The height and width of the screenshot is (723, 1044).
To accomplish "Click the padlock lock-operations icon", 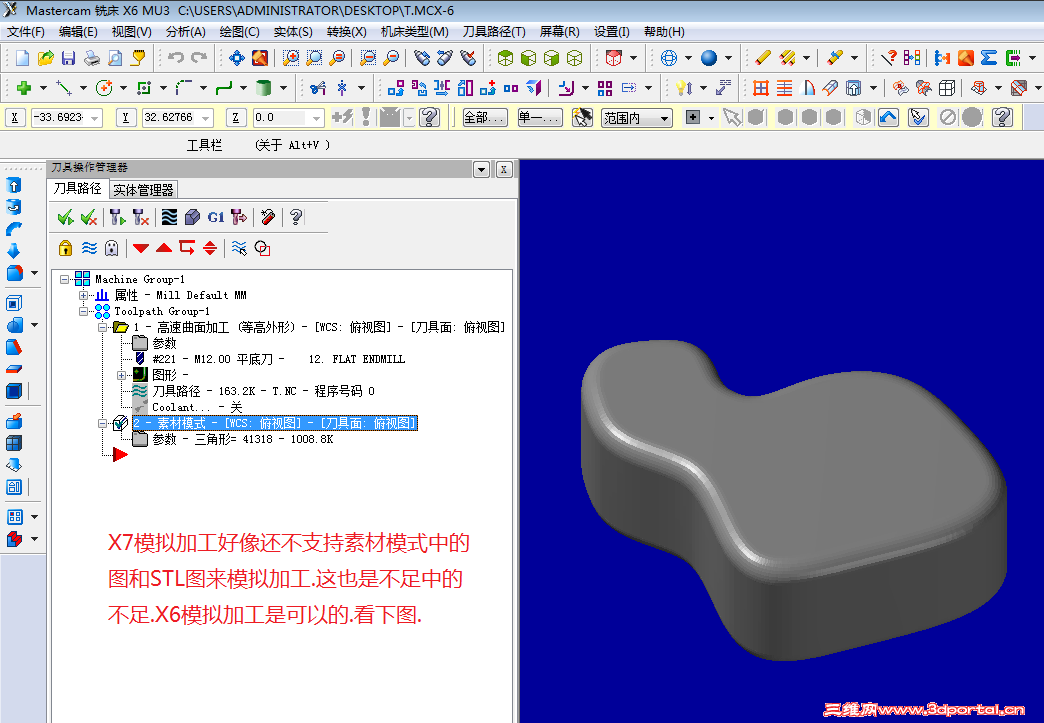I will click(x=65, y=248).
